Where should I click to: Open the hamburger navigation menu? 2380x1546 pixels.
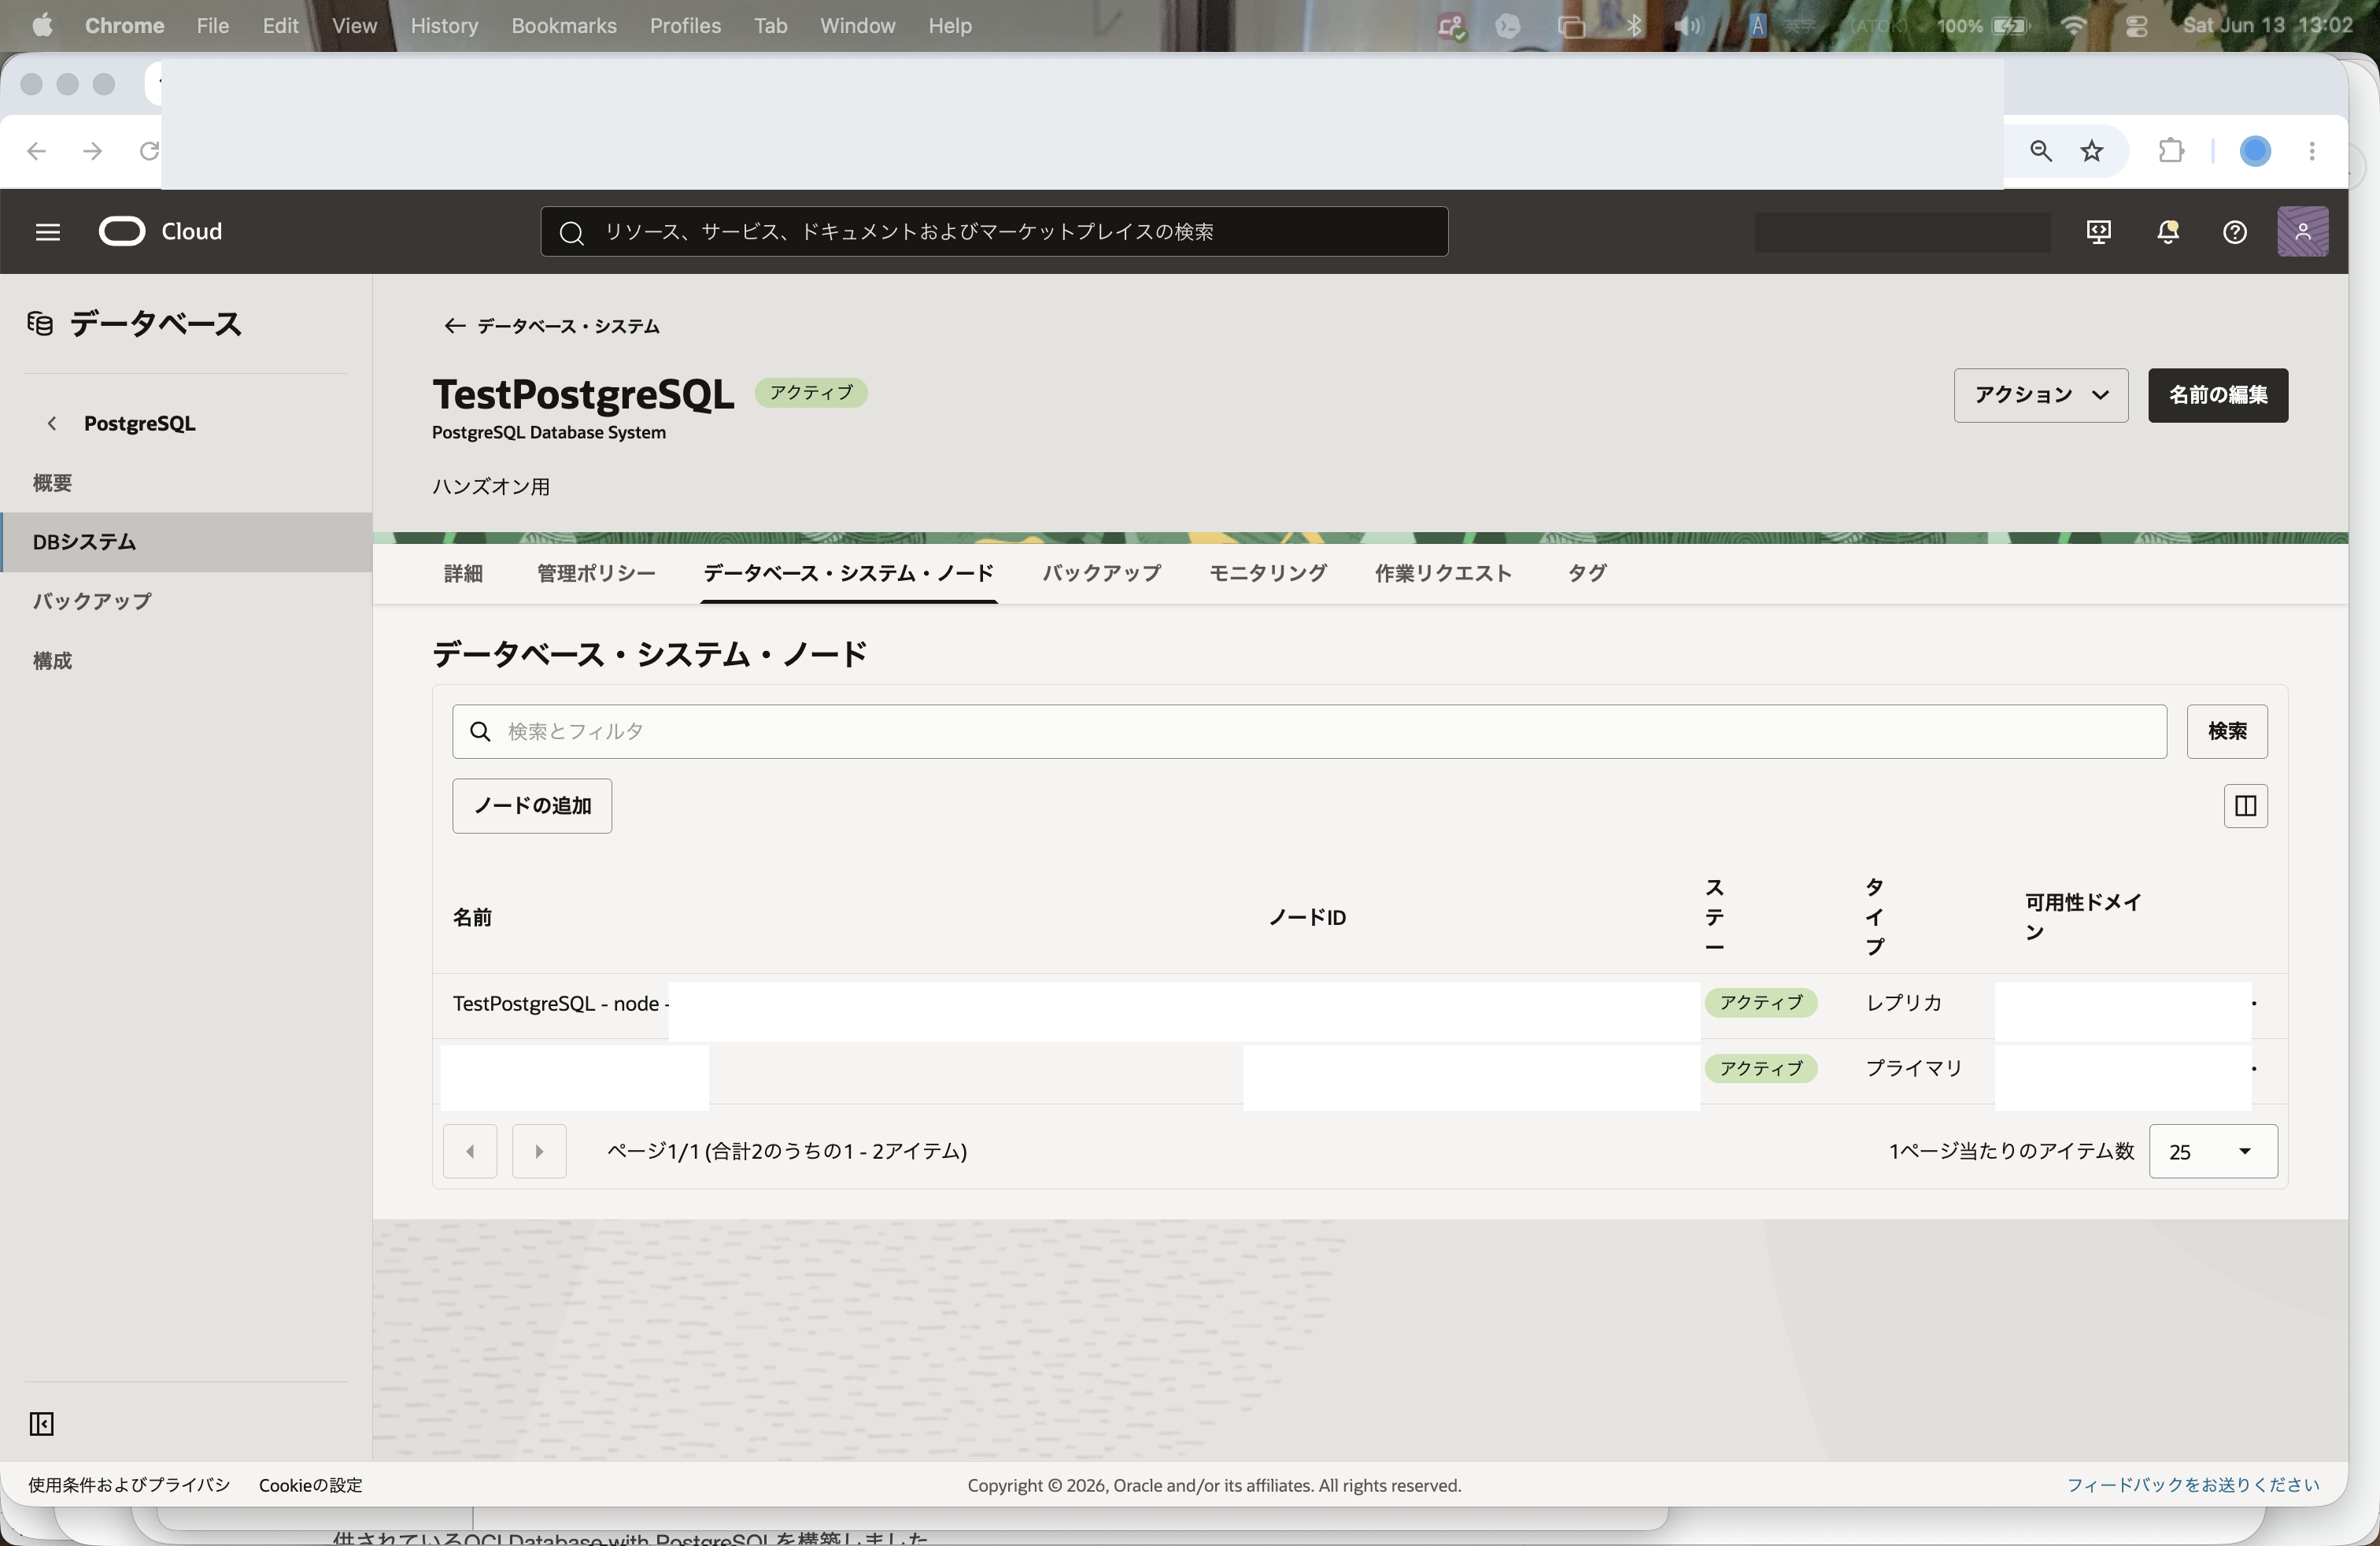point(47,232)
